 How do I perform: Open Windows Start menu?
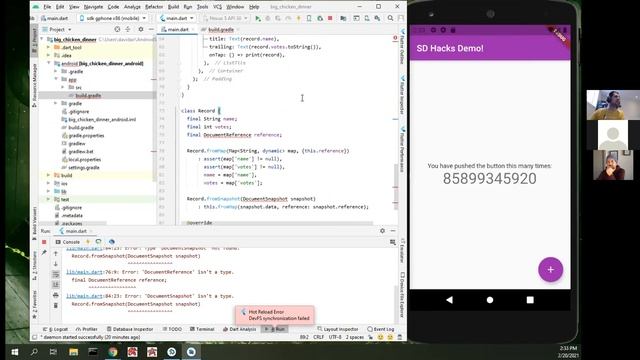15,352
